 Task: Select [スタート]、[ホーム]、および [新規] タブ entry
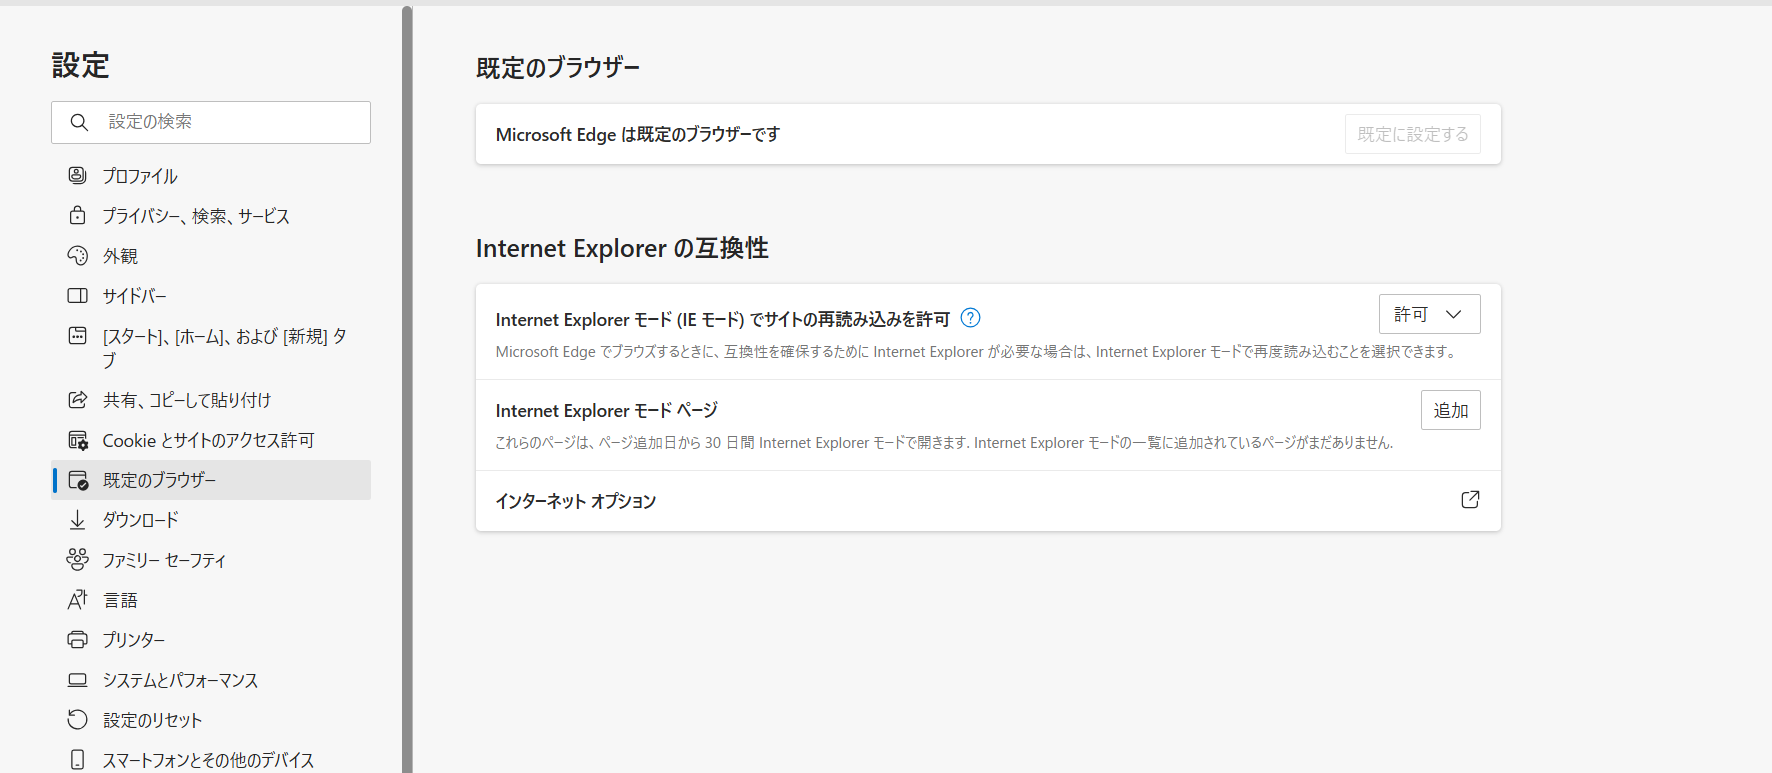pos(211,347)
